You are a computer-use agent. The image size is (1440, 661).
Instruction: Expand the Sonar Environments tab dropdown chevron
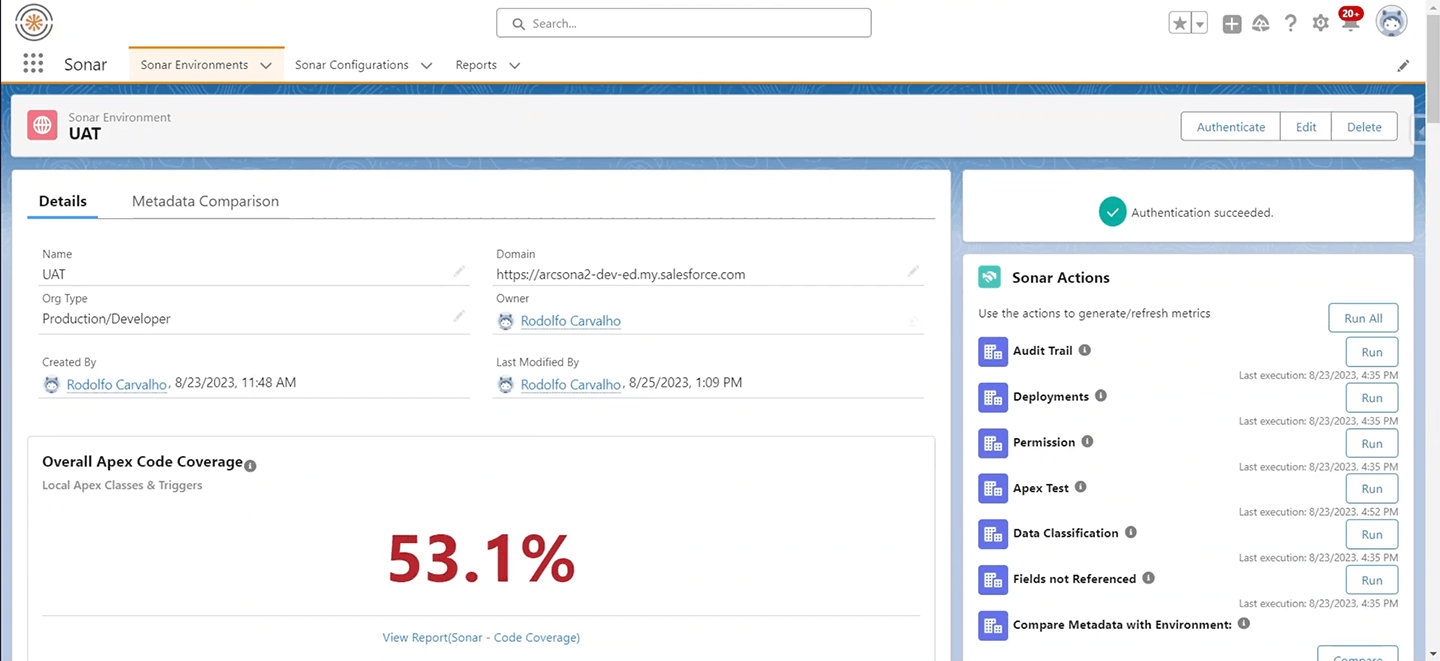pyautogui.click(x=266, y=65)
